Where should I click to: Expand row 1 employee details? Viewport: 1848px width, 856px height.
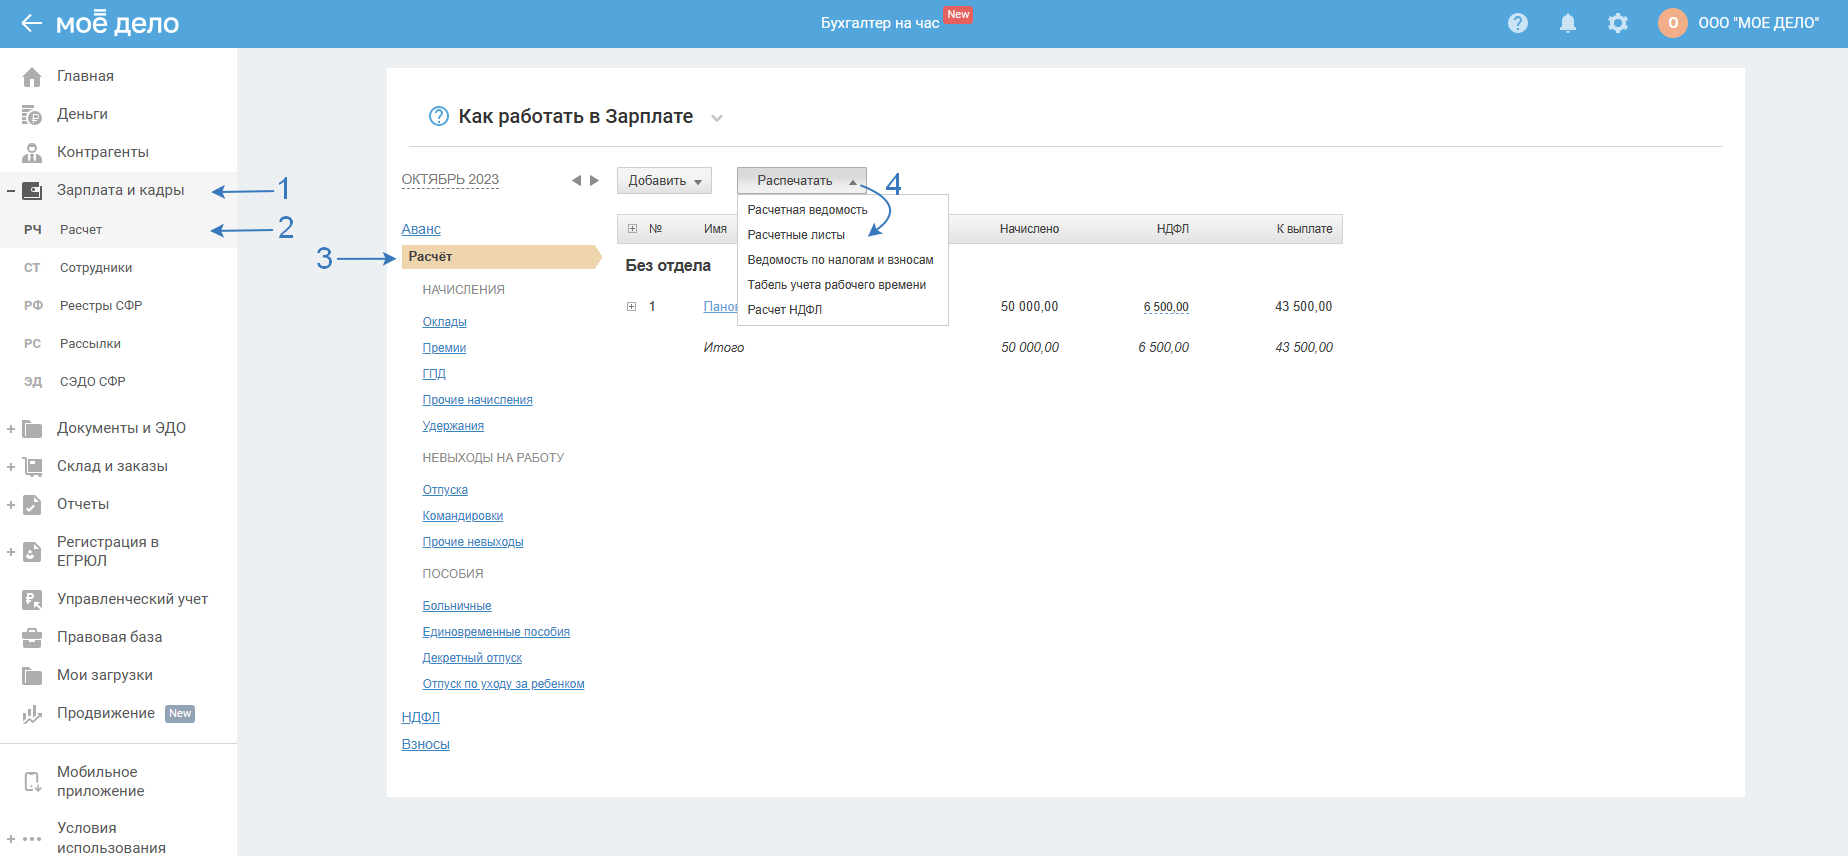coord(632,307)
